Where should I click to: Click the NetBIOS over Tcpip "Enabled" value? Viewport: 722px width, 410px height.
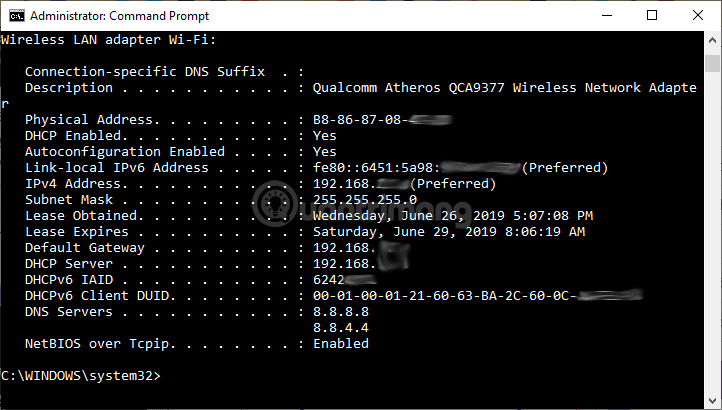click(340, 344)
